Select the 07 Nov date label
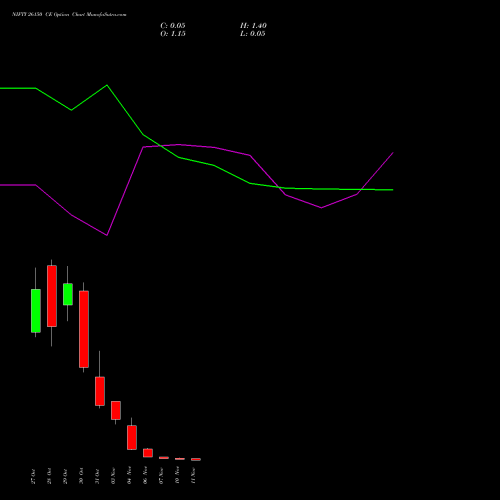Image resolution: width=500 pixels, height=500 pixels. click(x=161, y=476)
